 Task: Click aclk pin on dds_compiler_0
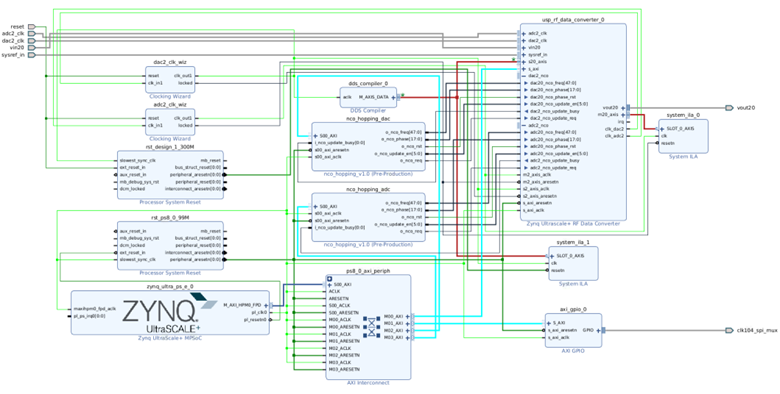pos(347,98)
